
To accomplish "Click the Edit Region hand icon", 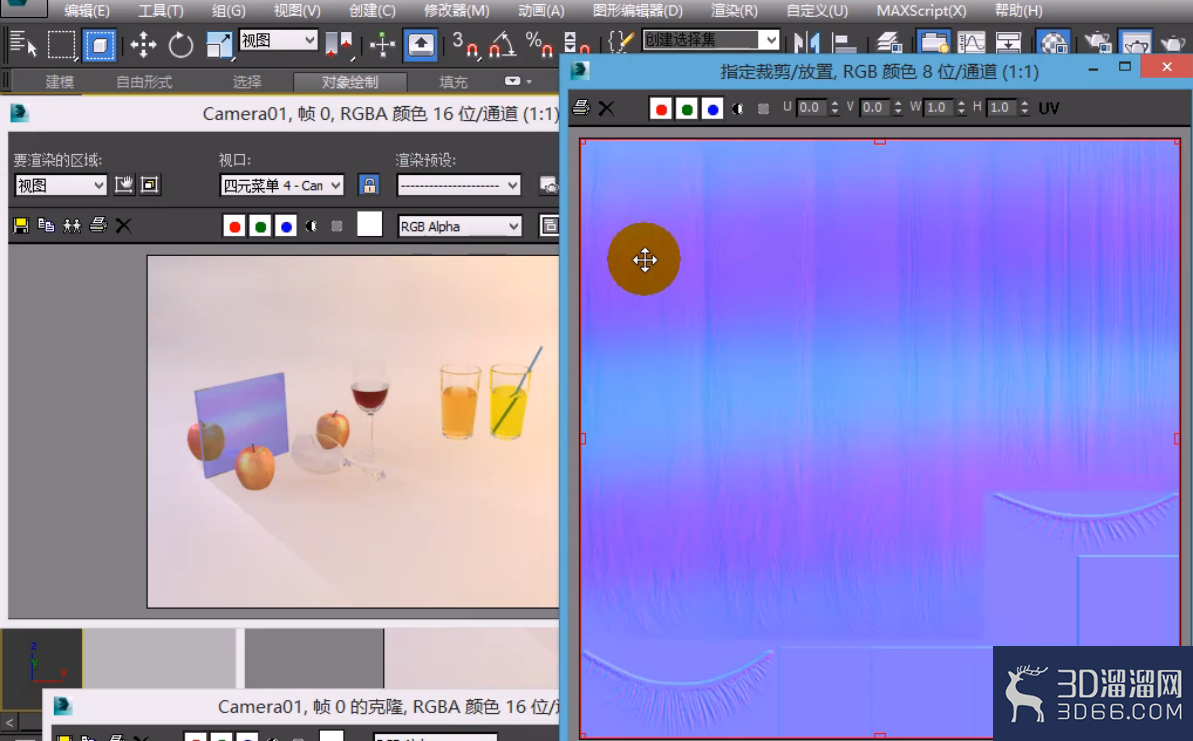I will 123,185.
